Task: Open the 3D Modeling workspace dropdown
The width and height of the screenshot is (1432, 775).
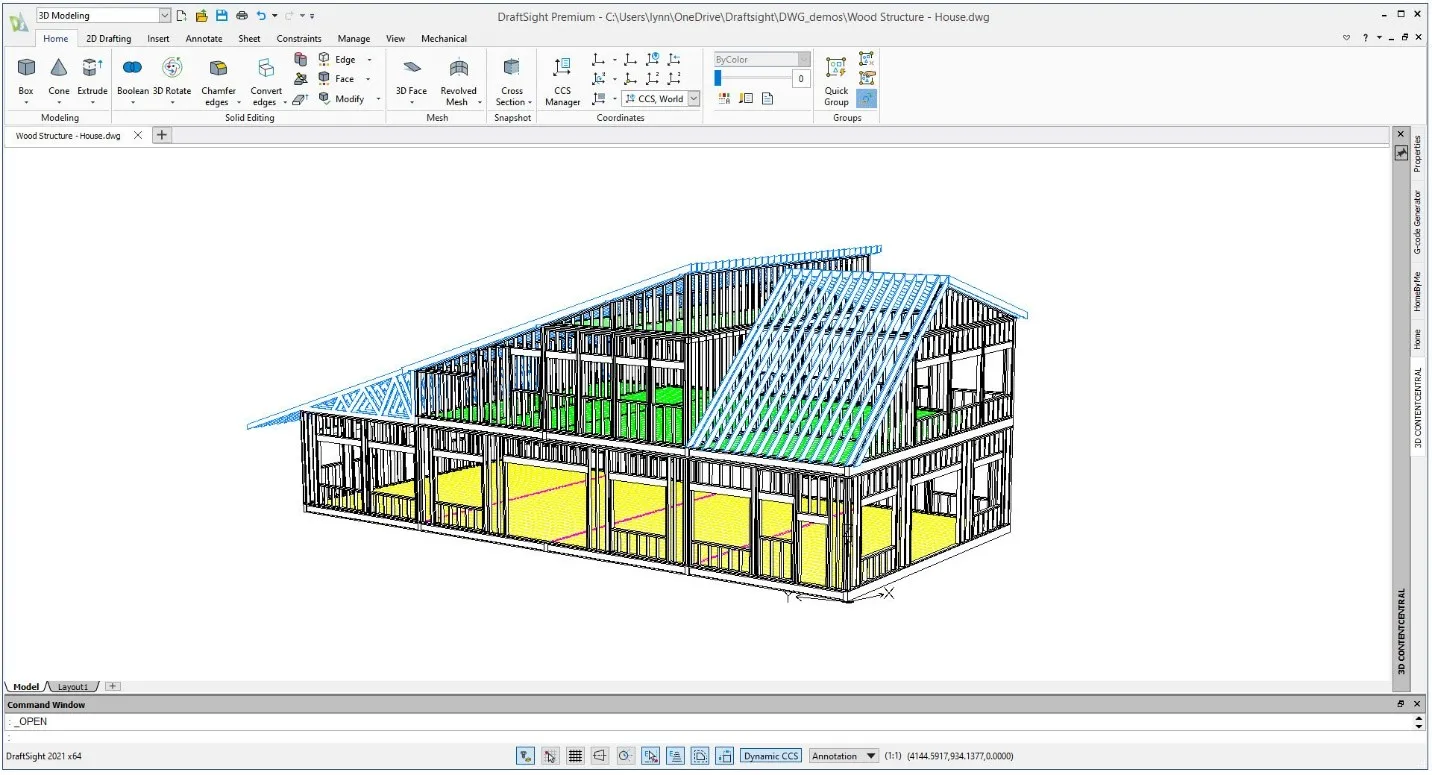Action: click(x=164, y=14)
